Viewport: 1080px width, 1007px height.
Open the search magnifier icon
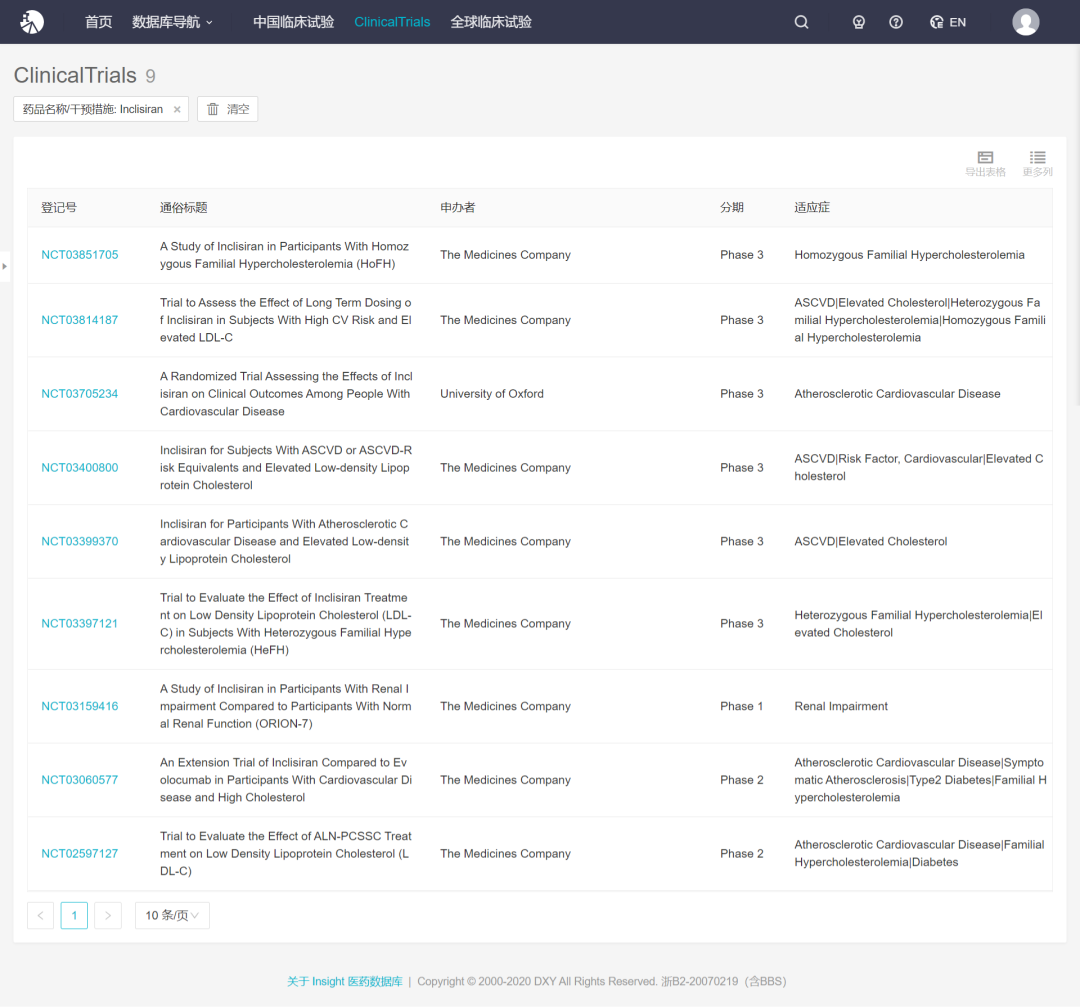pos(801,22)
